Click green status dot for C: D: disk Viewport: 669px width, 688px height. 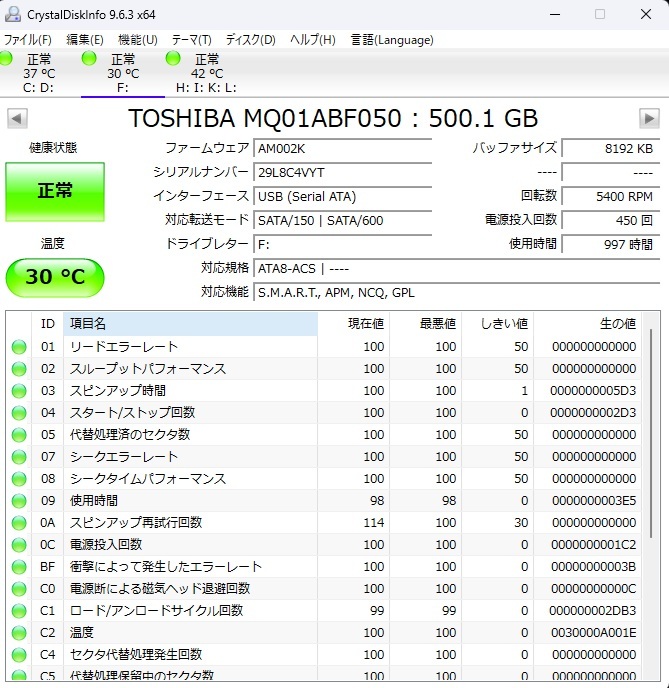6,58
